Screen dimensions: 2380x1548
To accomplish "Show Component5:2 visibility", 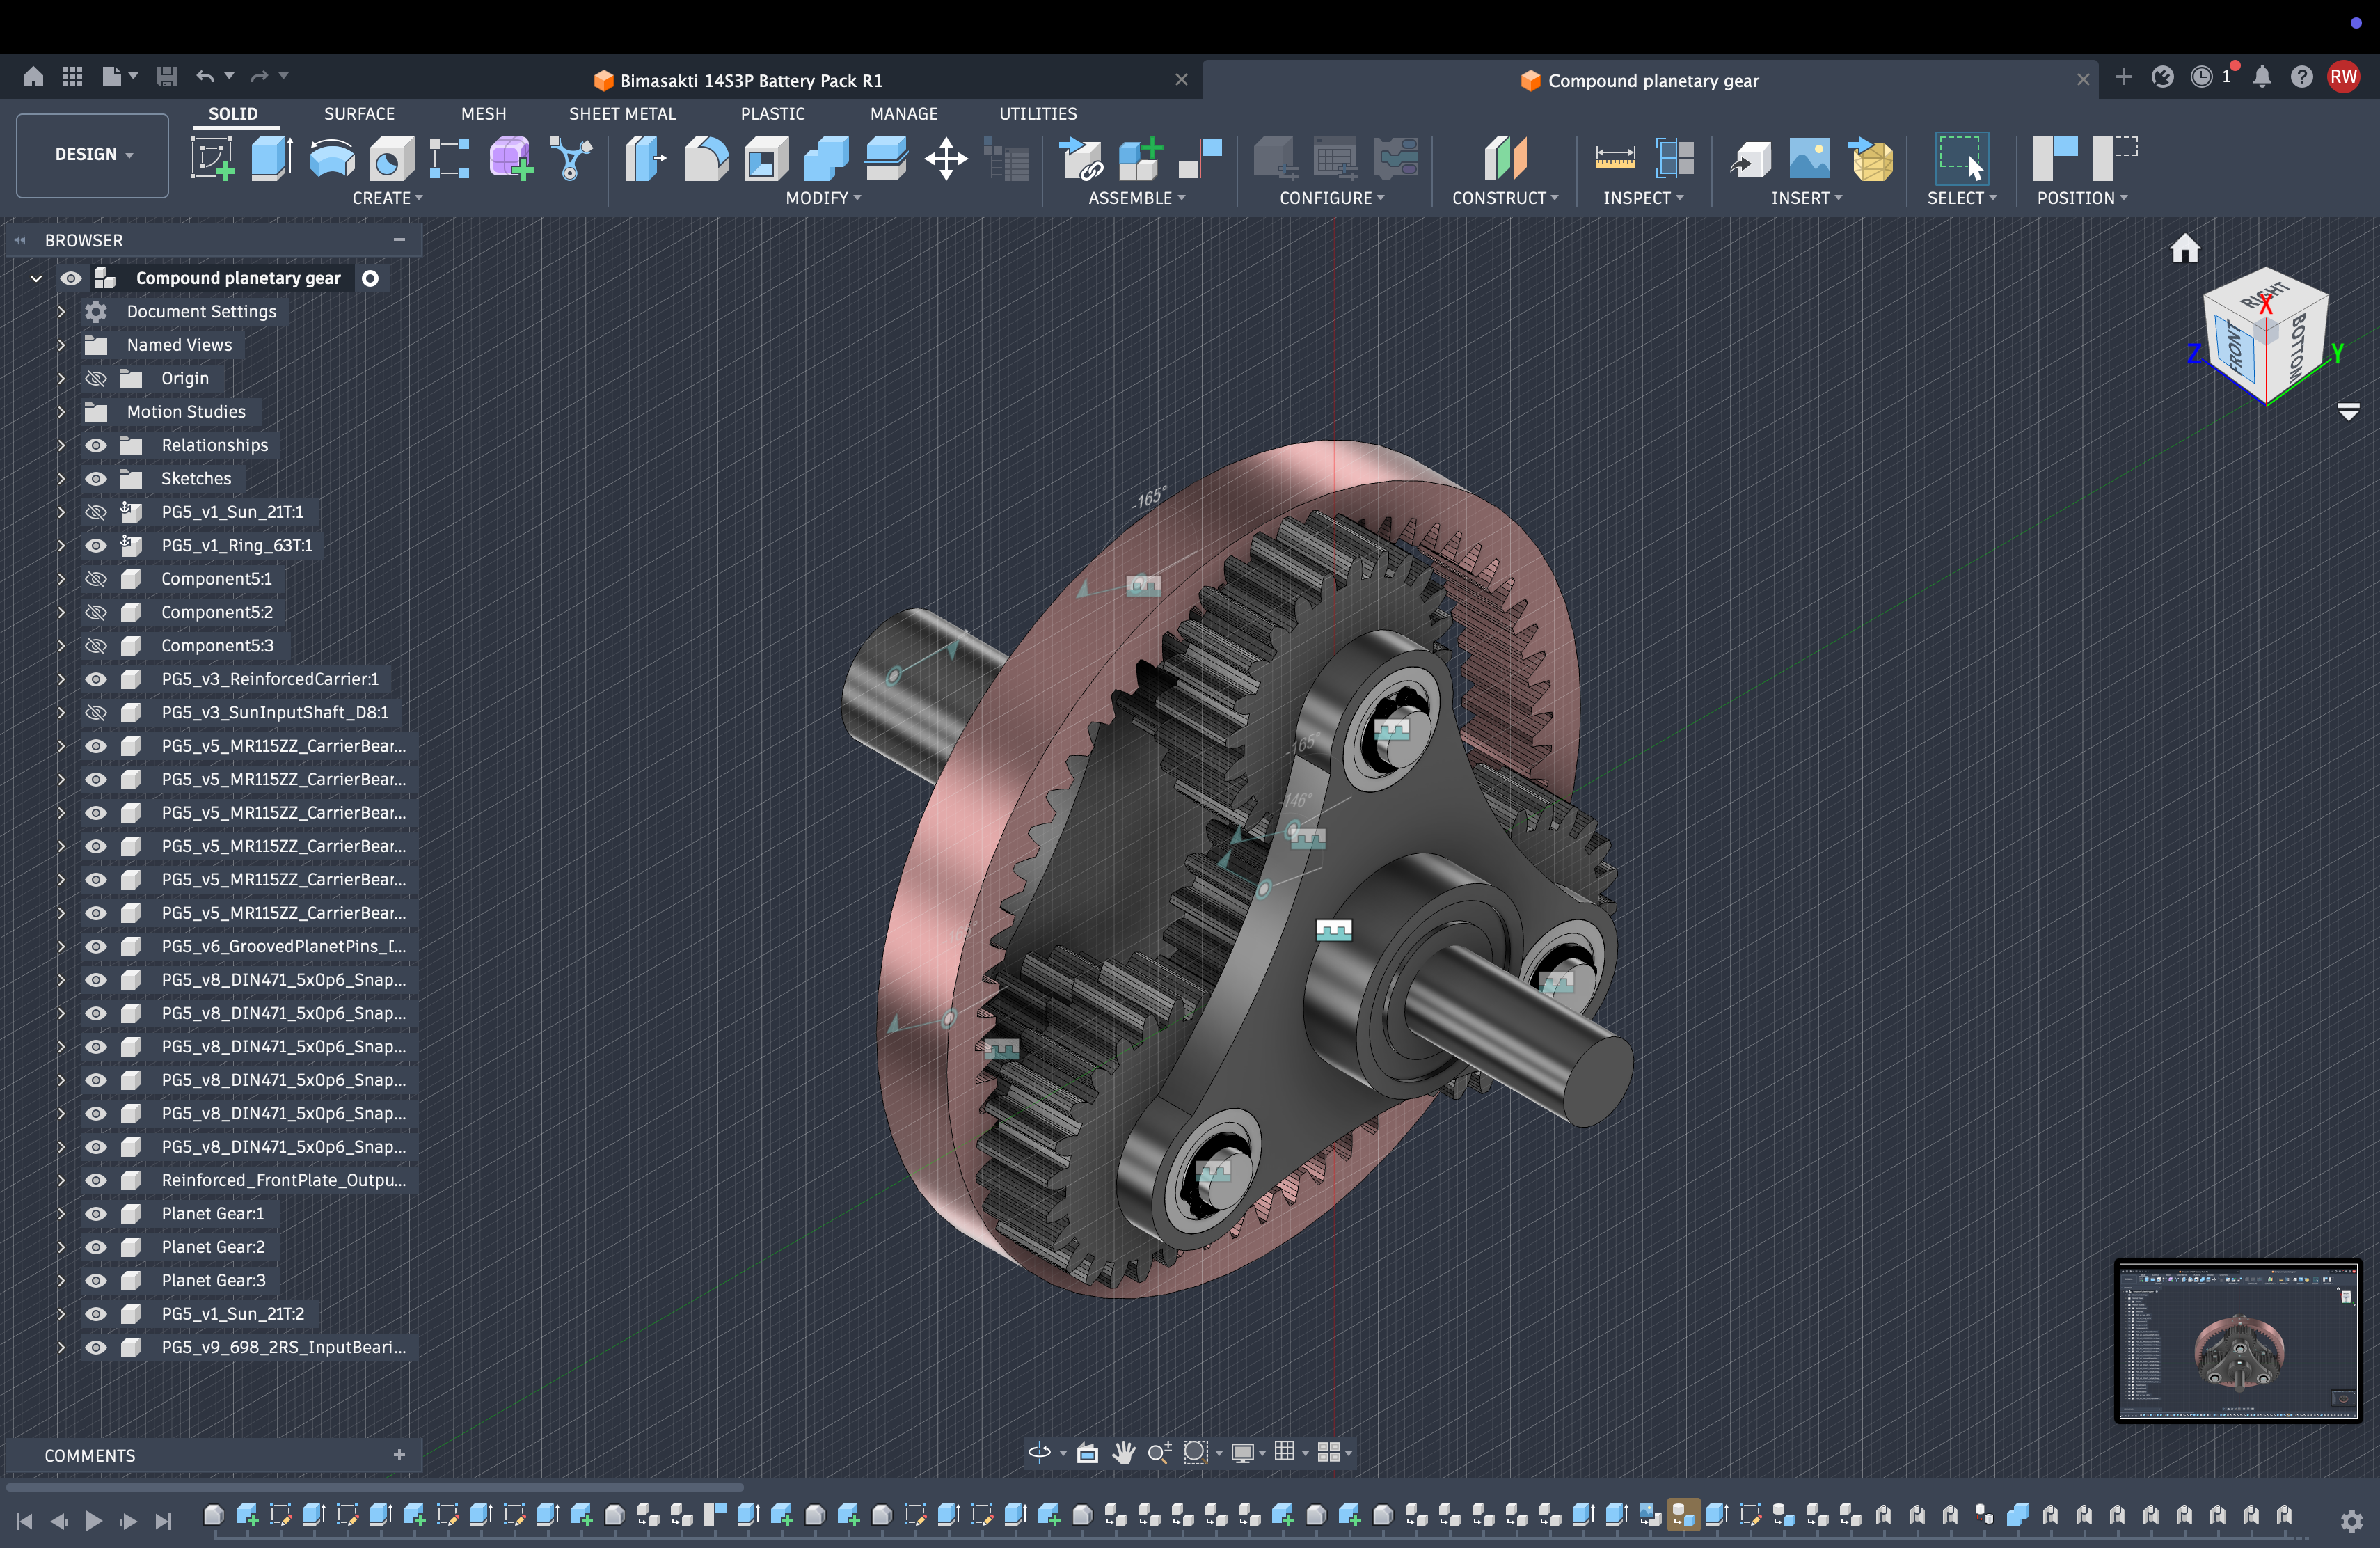I will coord(96,612).
